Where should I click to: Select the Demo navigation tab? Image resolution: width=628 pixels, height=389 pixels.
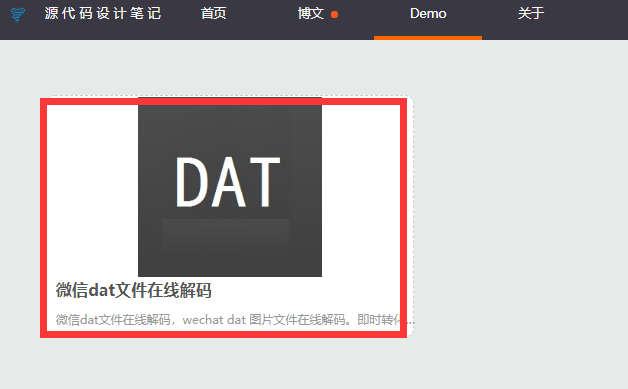428,14
